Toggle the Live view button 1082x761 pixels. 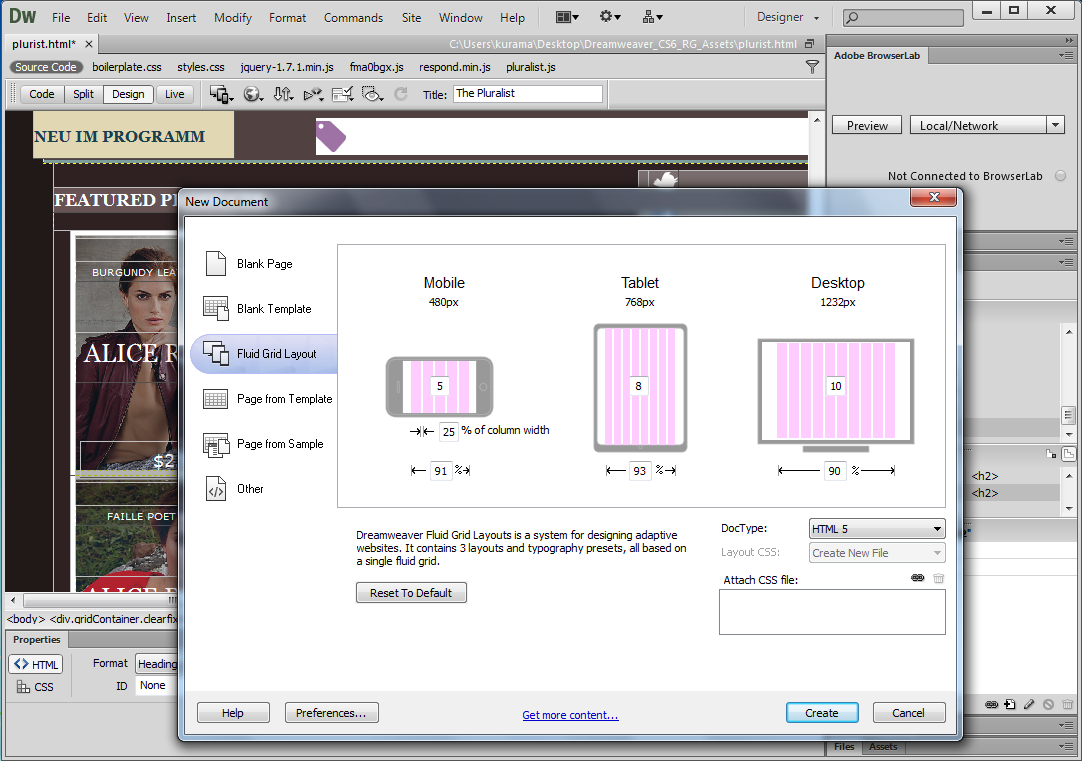click(x=175, y=95)
